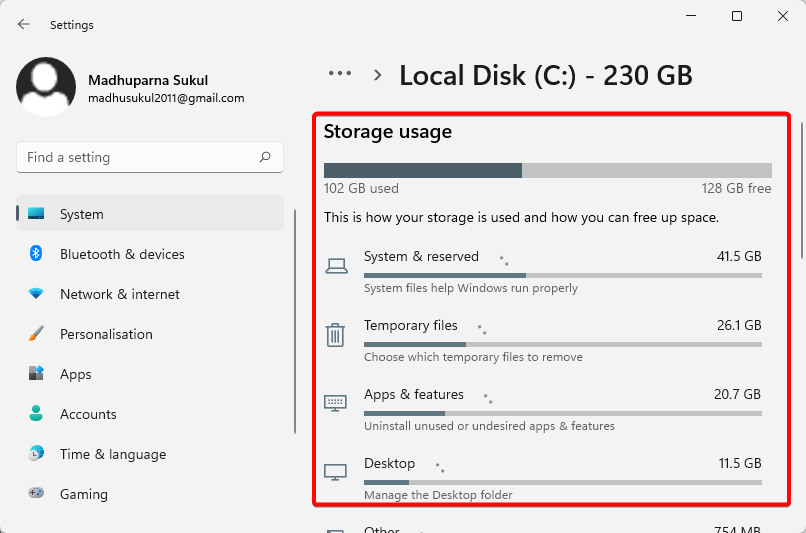Go back with the arrow icon
Viewport: 806px width, 533px height.
tap(24, 24)
